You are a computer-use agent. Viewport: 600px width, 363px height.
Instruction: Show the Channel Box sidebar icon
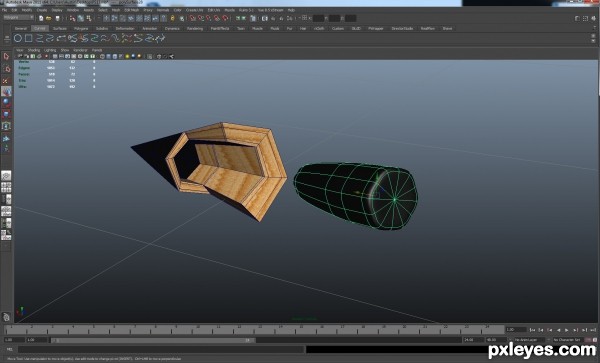point(593,18)
